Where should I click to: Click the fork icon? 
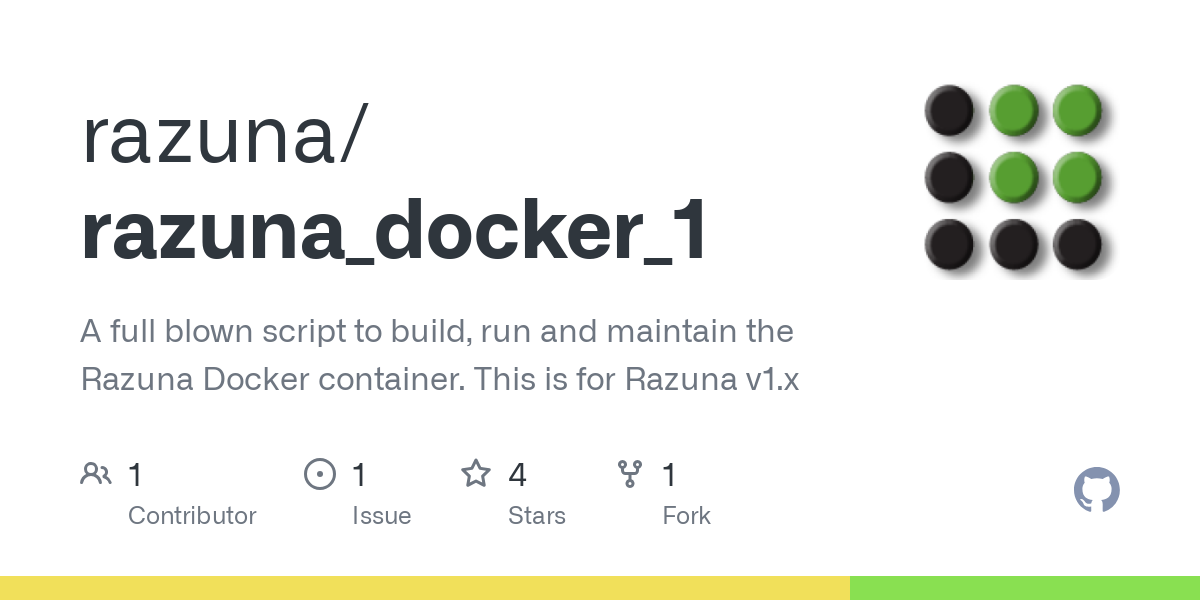tap(630, 474)
